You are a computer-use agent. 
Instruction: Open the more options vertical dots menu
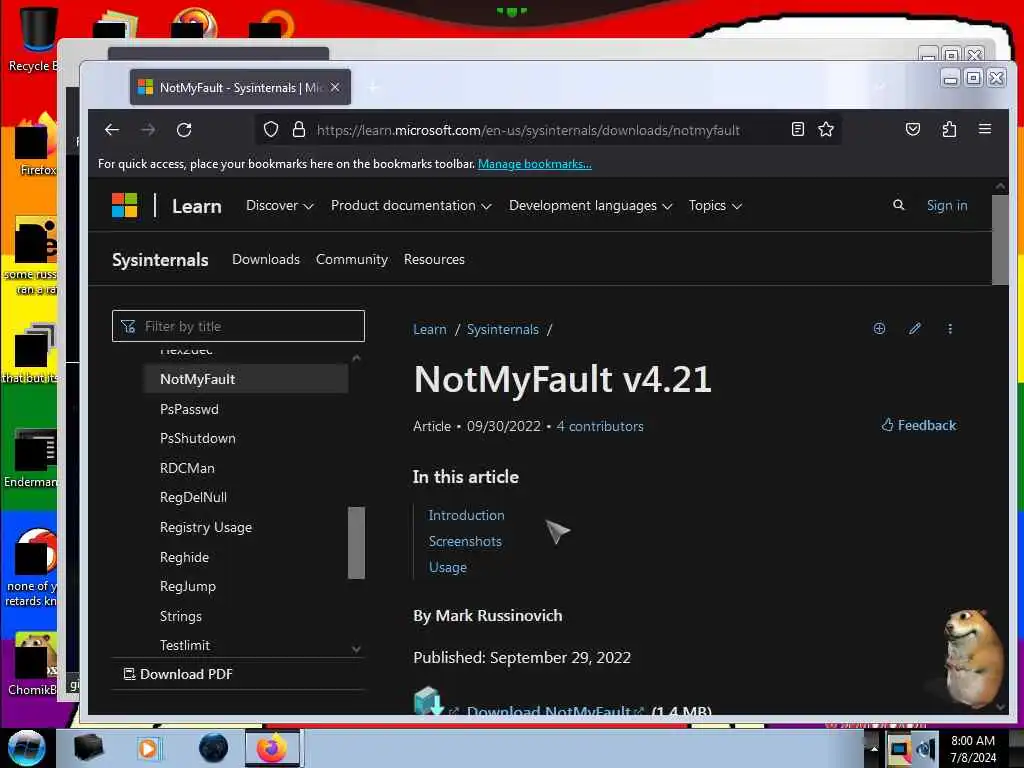950,328
